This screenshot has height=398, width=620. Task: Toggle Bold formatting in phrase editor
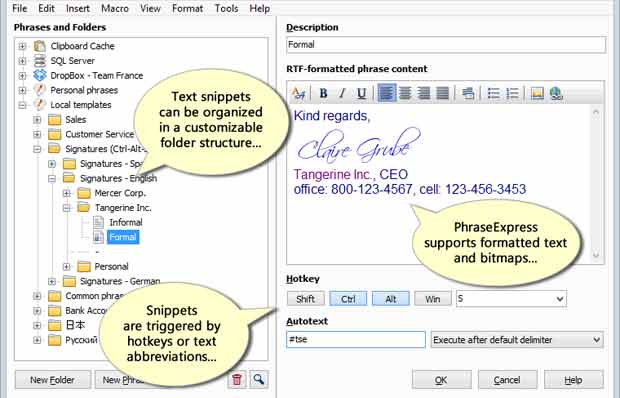click(x=323, y=93)
